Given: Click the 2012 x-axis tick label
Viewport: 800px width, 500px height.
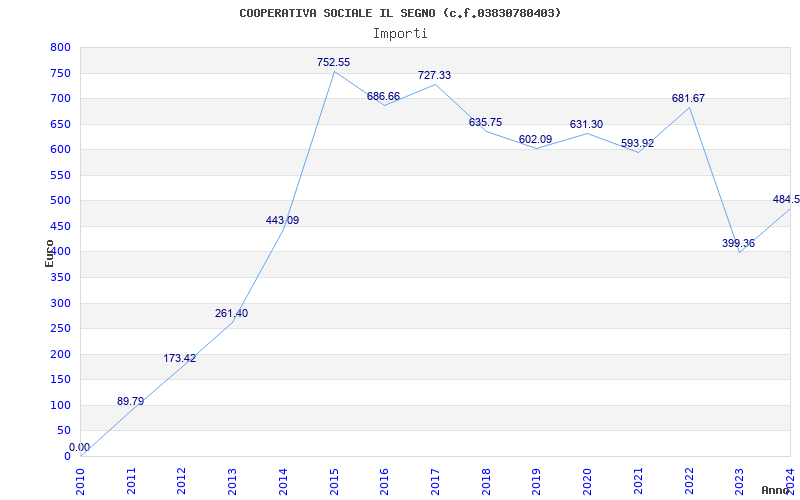Looking at the screenshot, I should (182, 481).
